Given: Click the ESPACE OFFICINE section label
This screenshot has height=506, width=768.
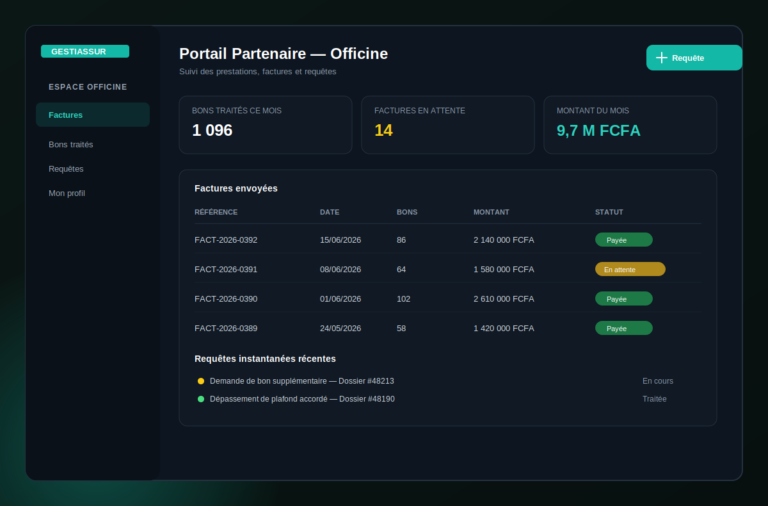Looking at the screenshot, I should (88, 87).
